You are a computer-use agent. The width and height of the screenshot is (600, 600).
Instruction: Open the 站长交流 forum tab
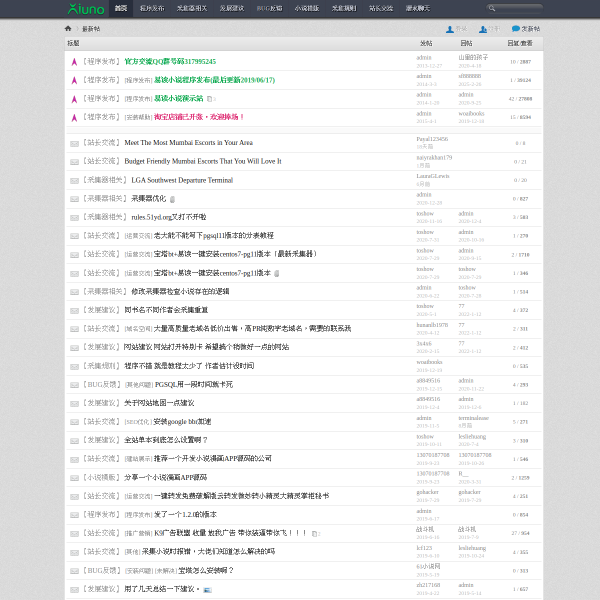[381, 8]
